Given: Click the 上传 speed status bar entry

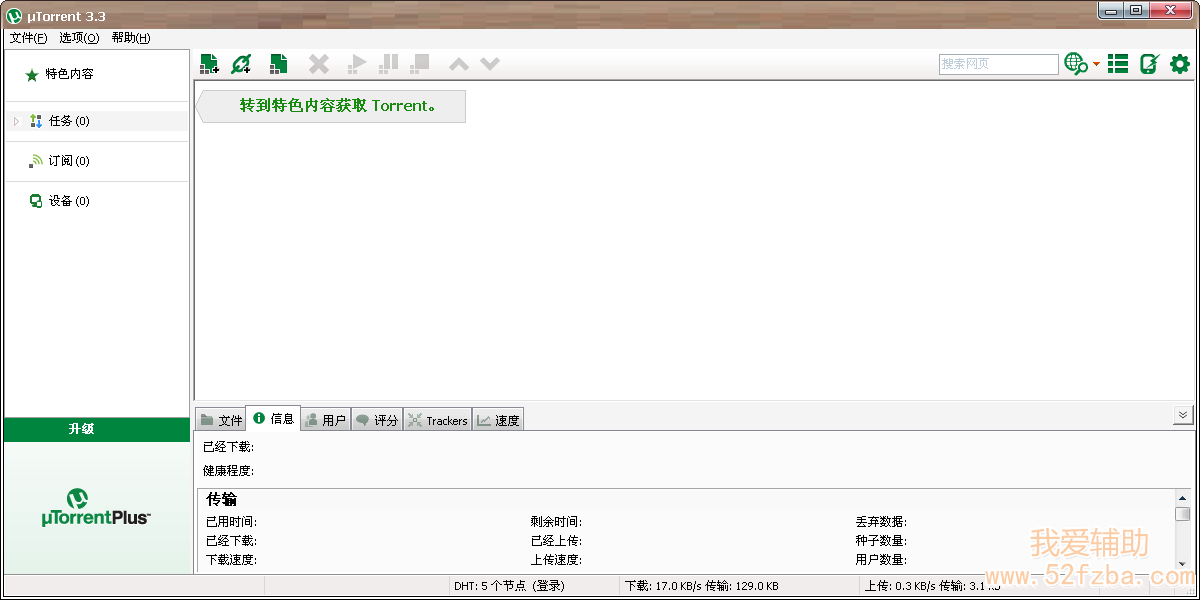Looking at the screenshot, I should 932,586.
